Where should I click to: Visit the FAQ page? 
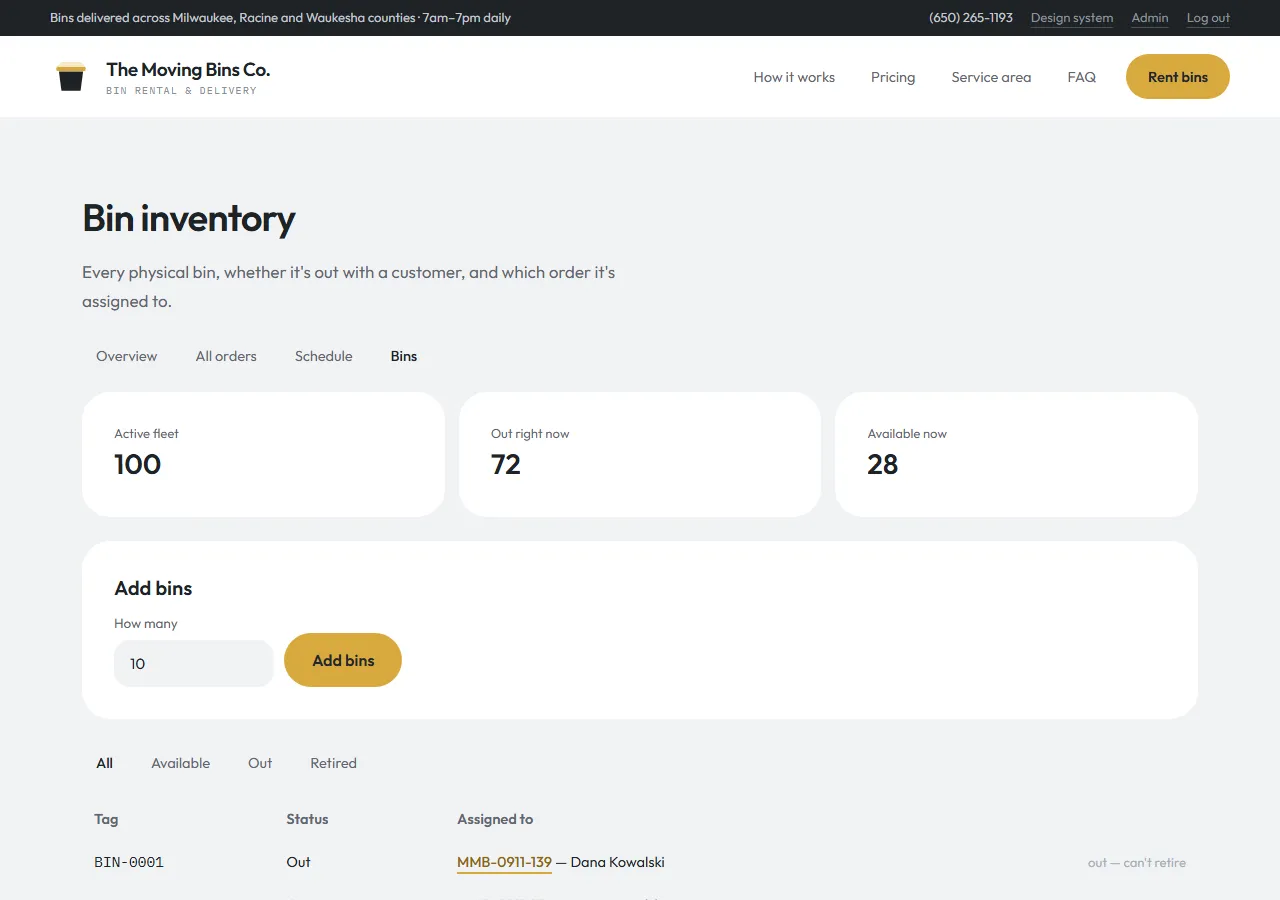1082,77
